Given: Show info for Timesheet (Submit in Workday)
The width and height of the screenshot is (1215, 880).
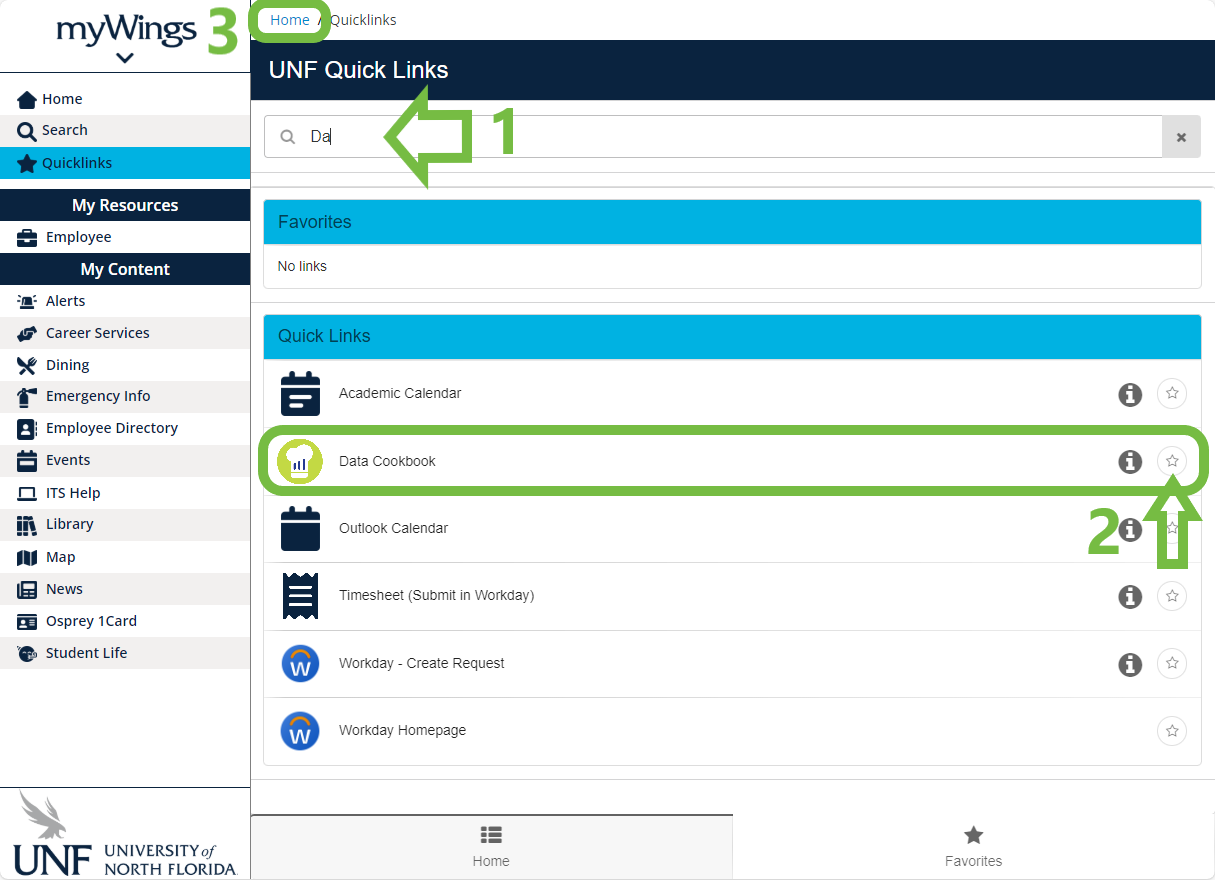Looking at the screenshot, I should [1130, 596].
